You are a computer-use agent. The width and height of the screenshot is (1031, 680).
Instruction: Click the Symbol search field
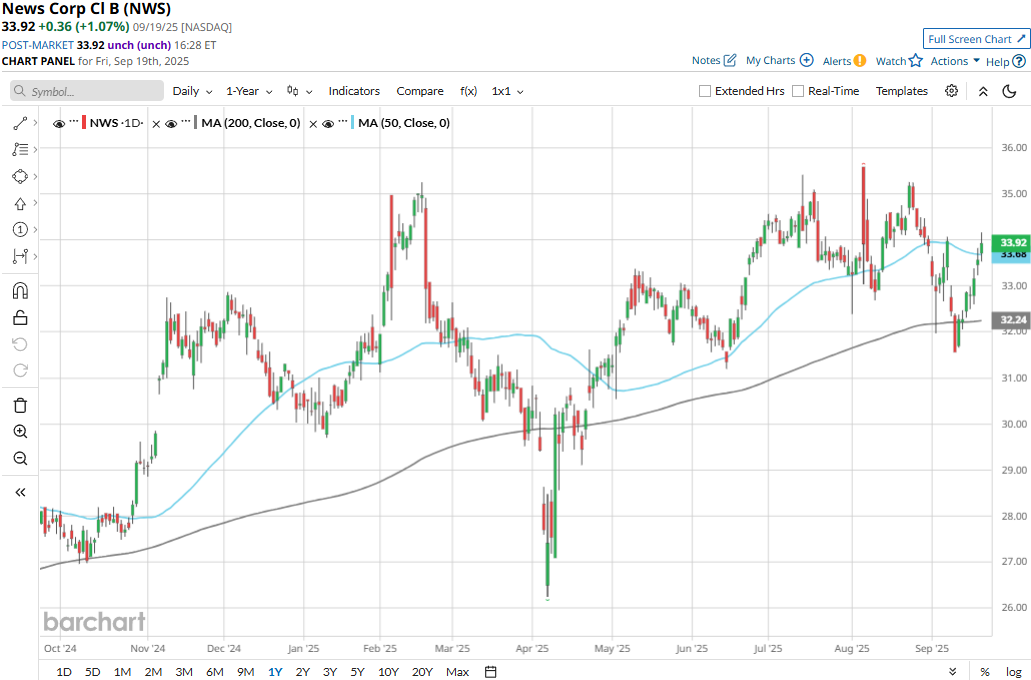click(x=88, y=91)
